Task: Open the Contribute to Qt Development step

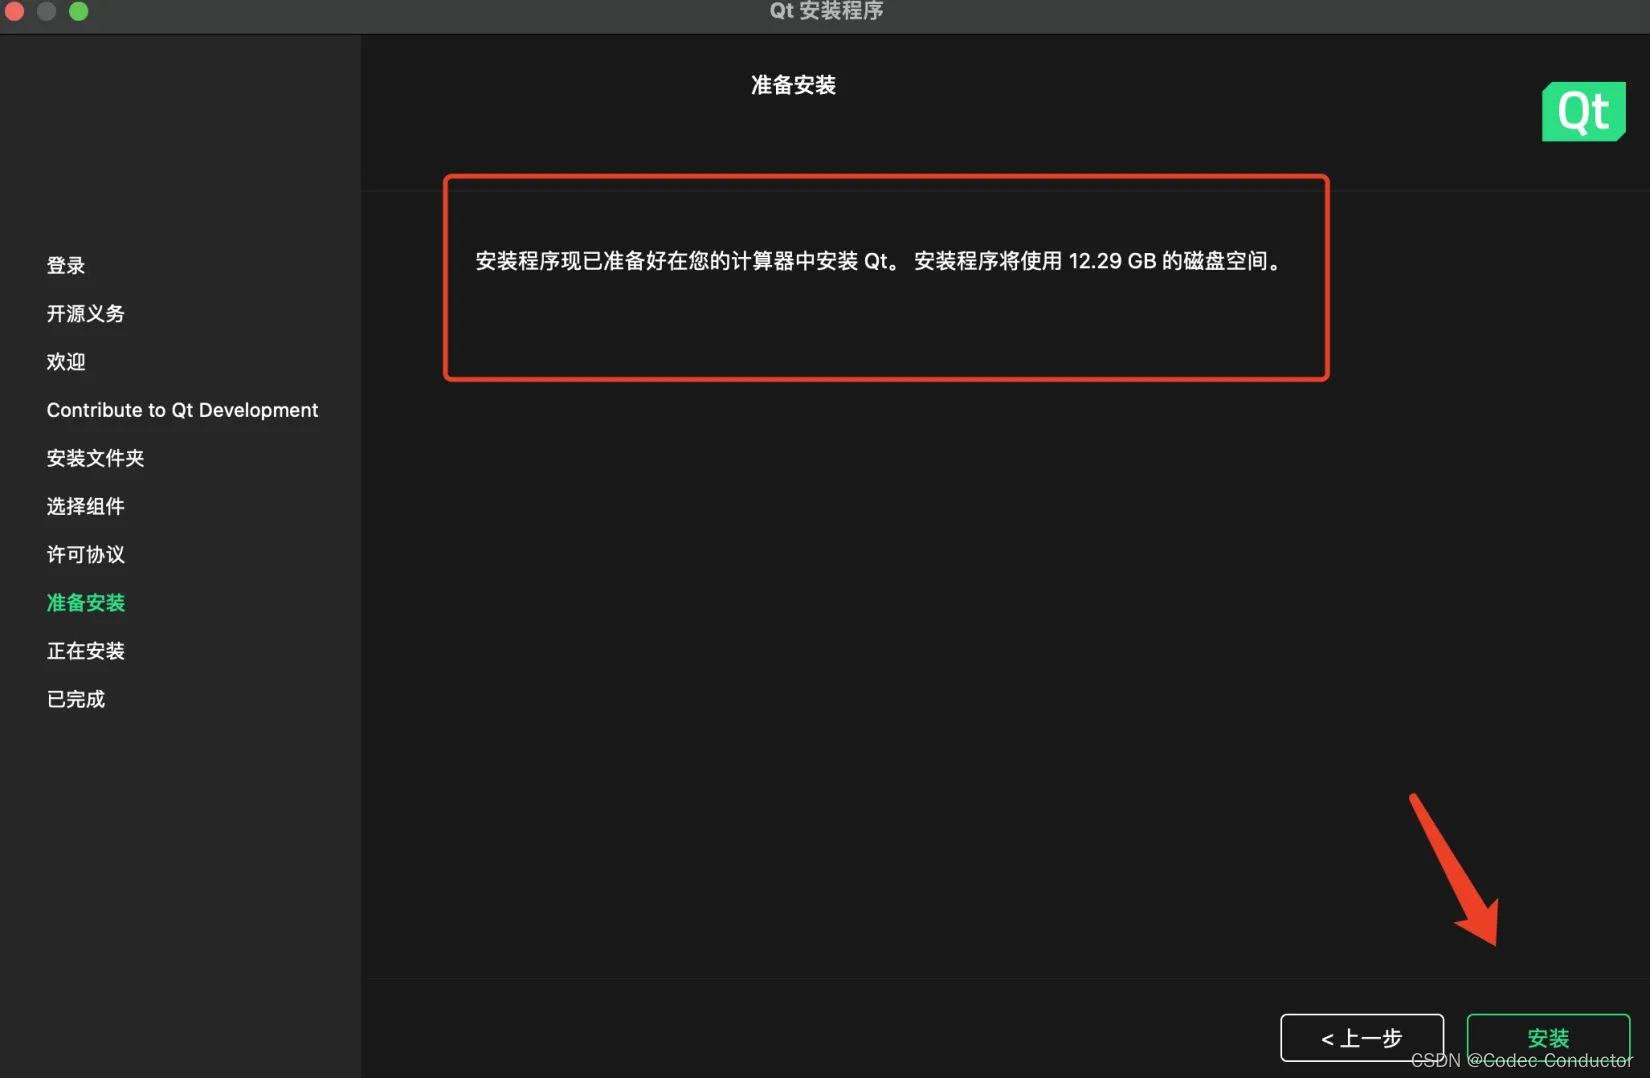Action: (182, 409)
